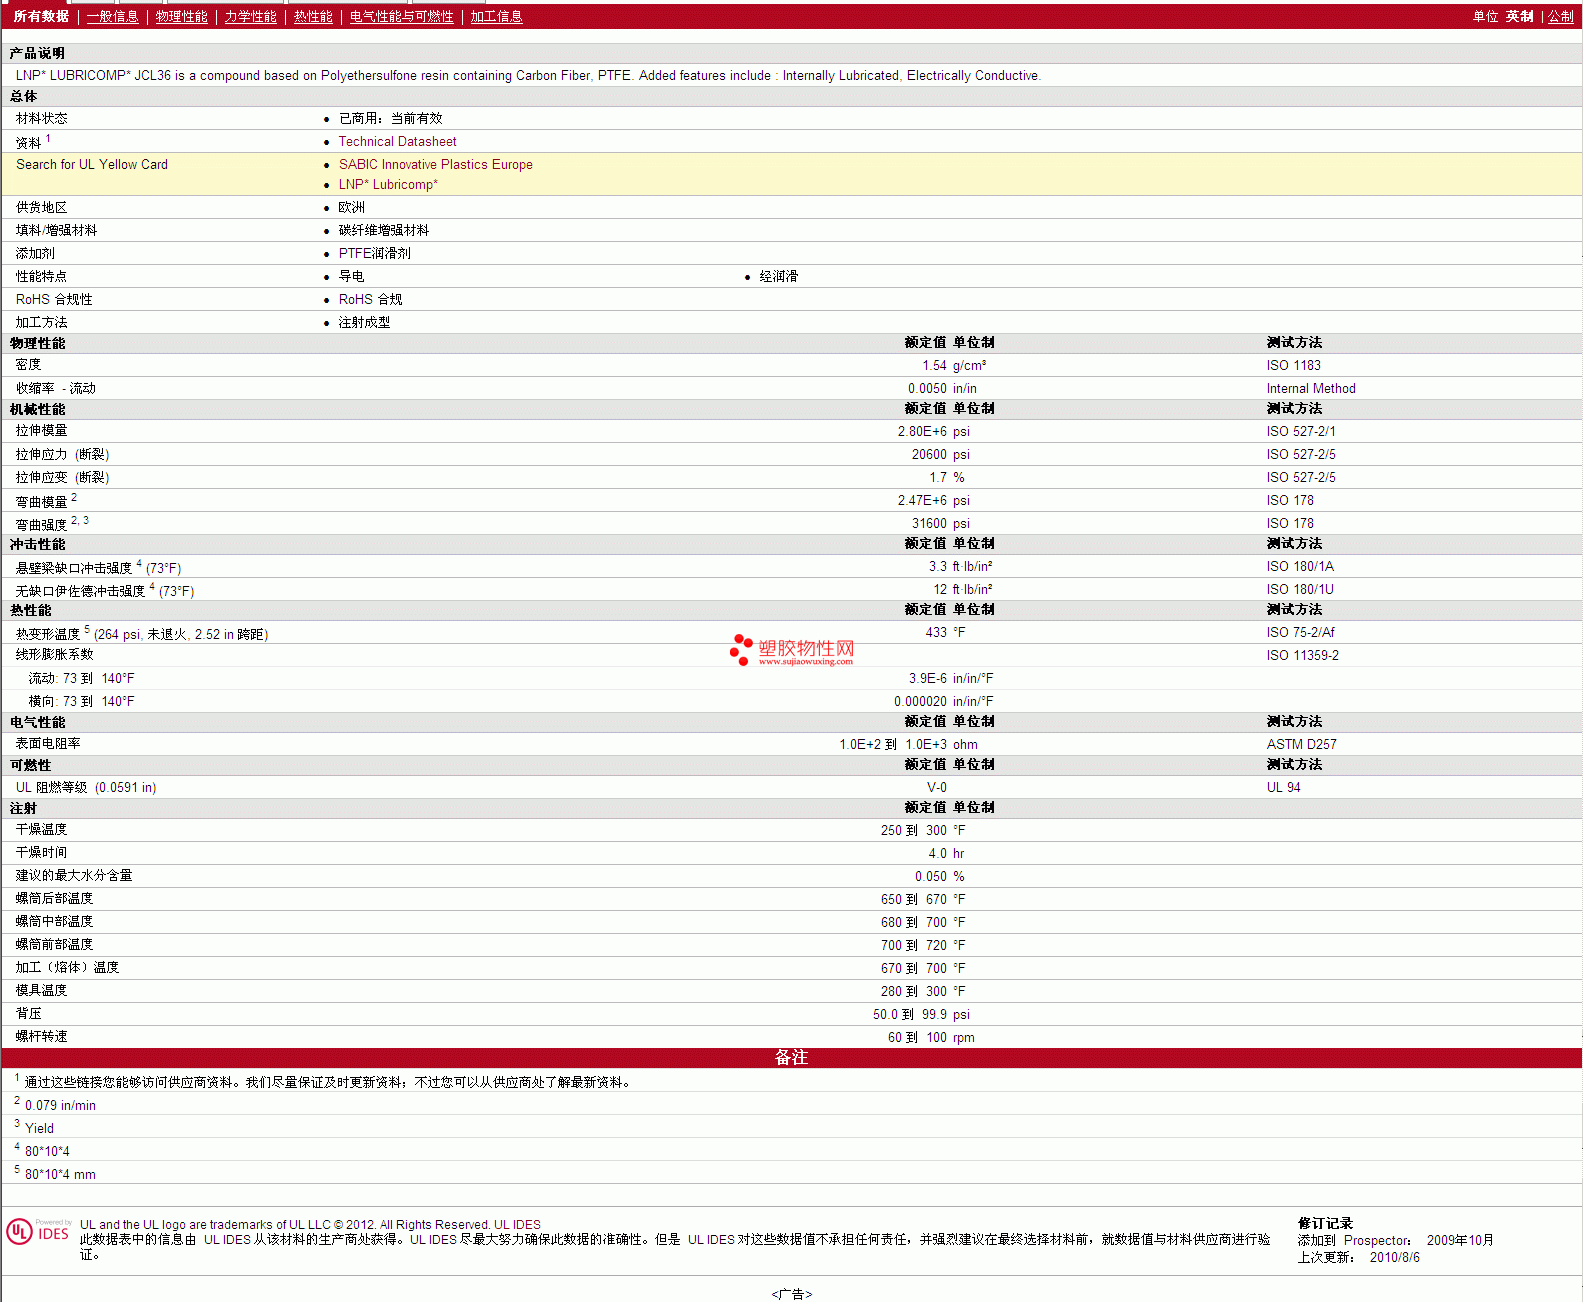This screenshot has width=1583, height=1302.
Task: Go to the 力学性能 tab
Action: point(250,17)
